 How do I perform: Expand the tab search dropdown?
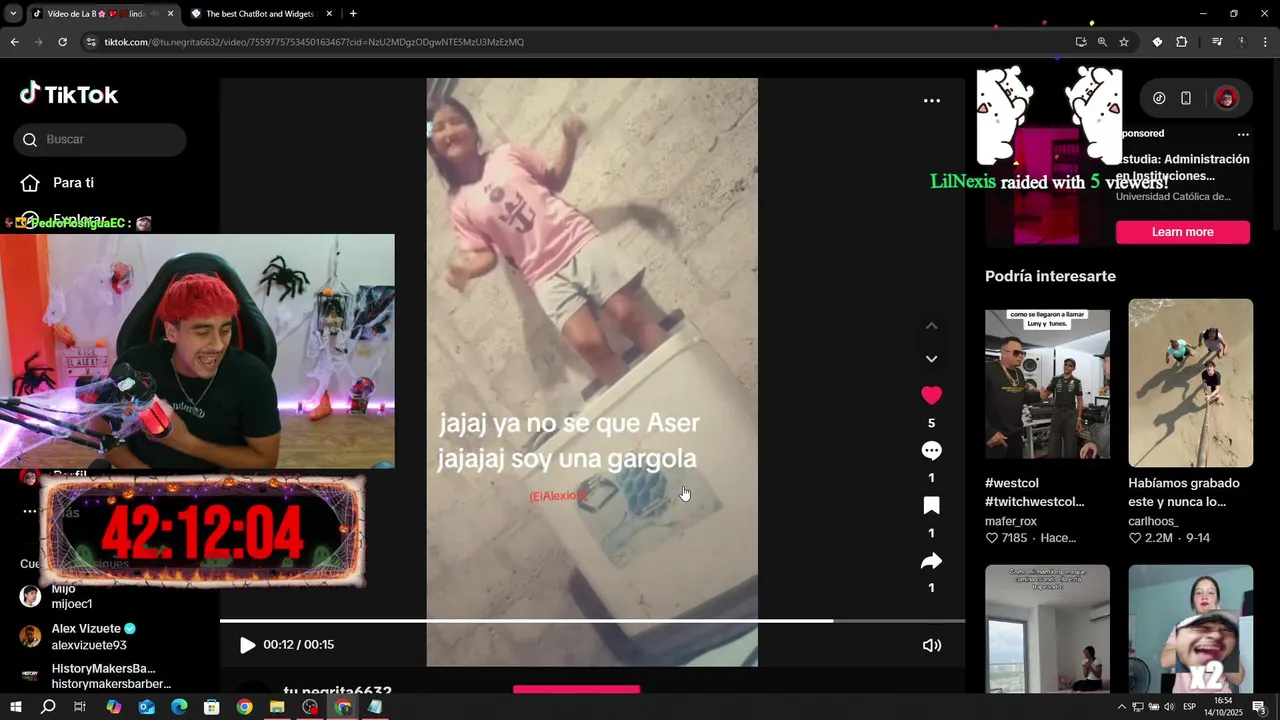tap(13, 14)
